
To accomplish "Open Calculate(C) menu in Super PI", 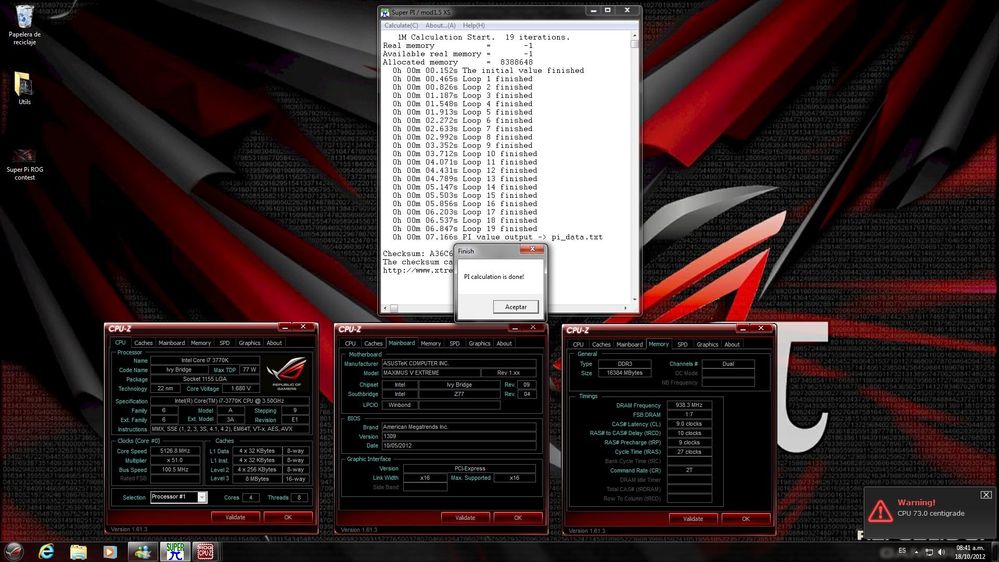I will click(x=401, y=25).
